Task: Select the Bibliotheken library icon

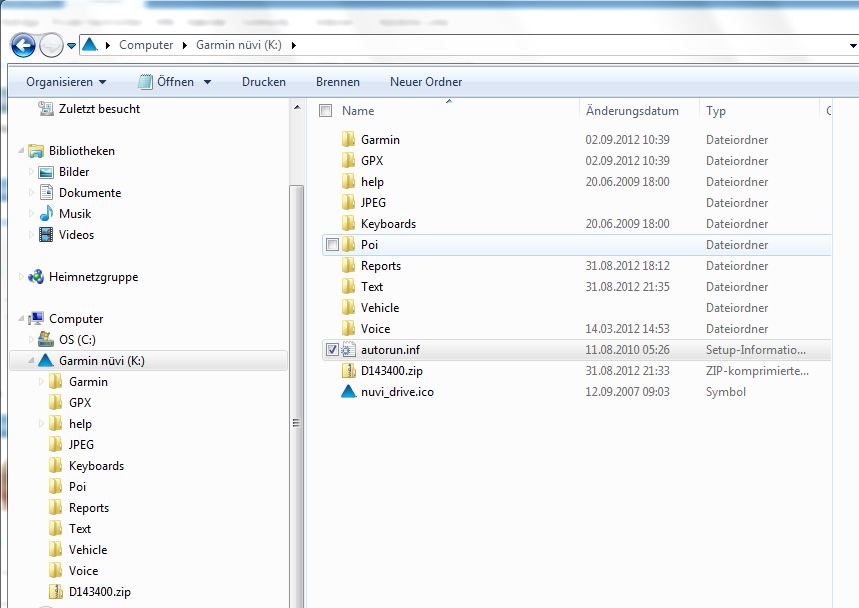Action: coord(36,151)
